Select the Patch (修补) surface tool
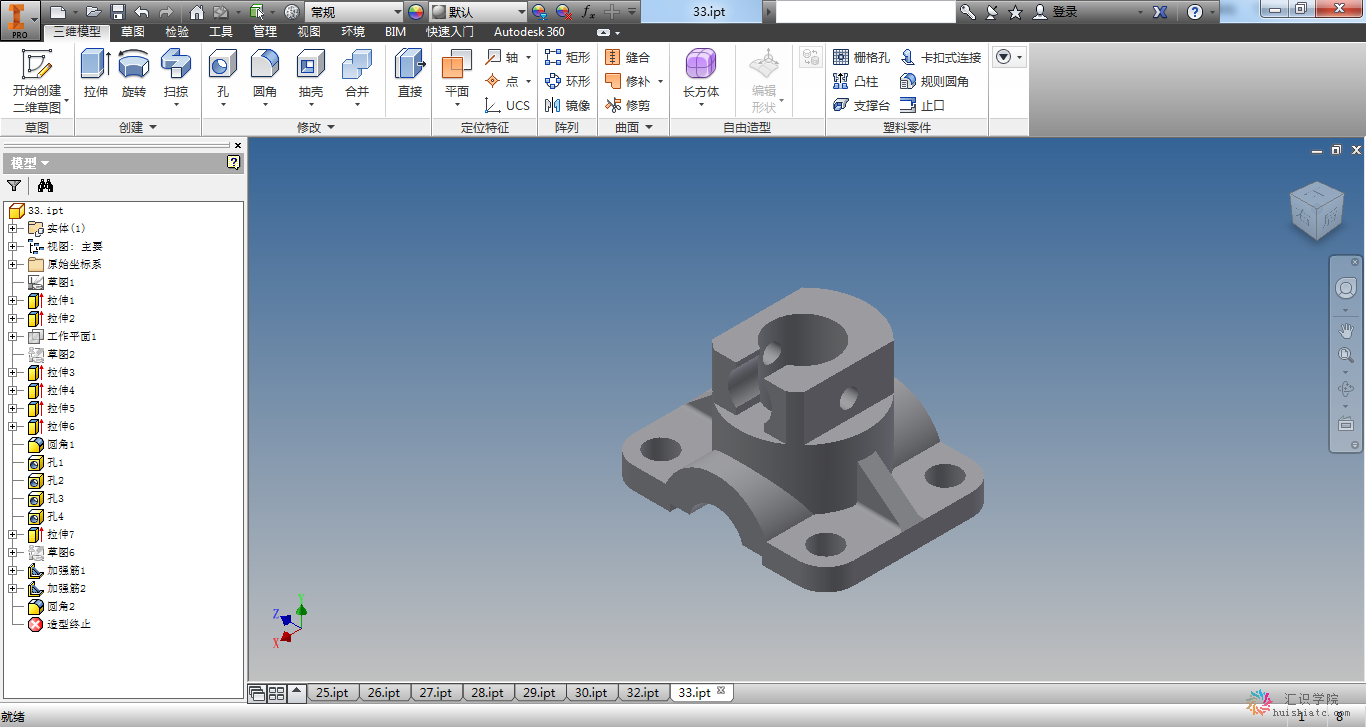Viewport: 1366px width, 727px height. click(x=628, y=81)
